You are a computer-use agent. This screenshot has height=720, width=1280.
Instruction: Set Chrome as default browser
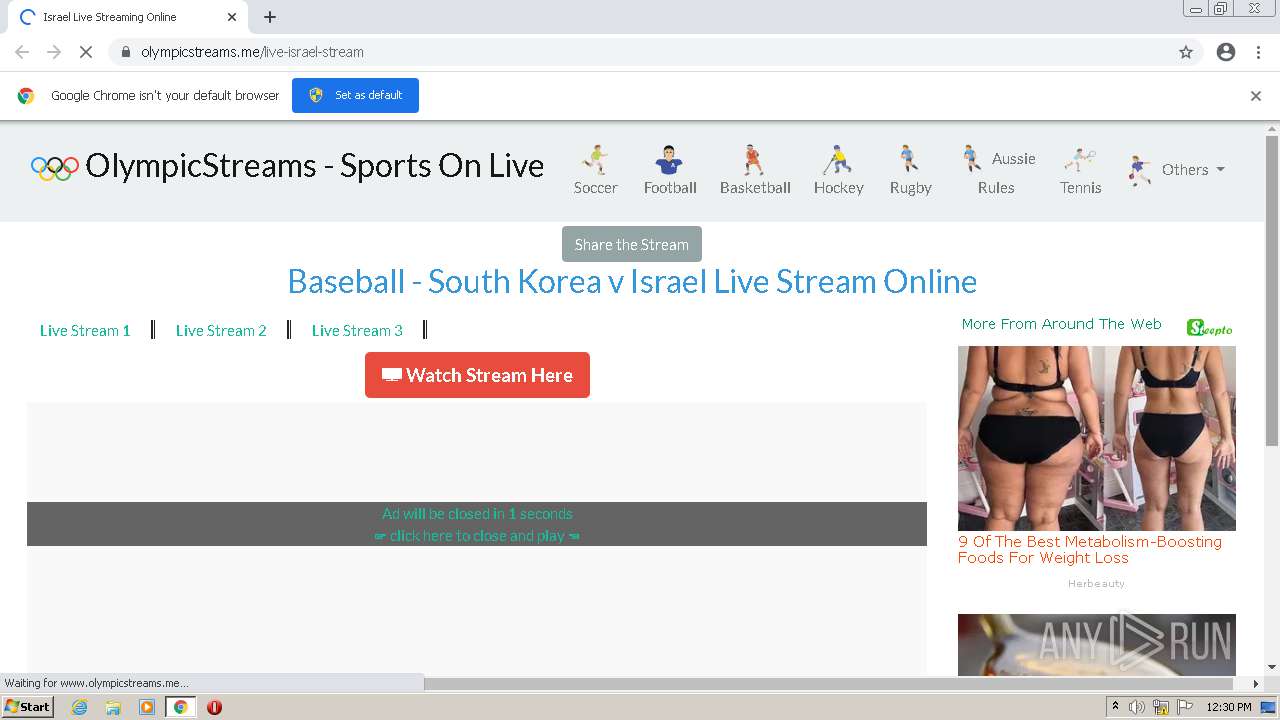pyautogui.click(x=355, y=95)
